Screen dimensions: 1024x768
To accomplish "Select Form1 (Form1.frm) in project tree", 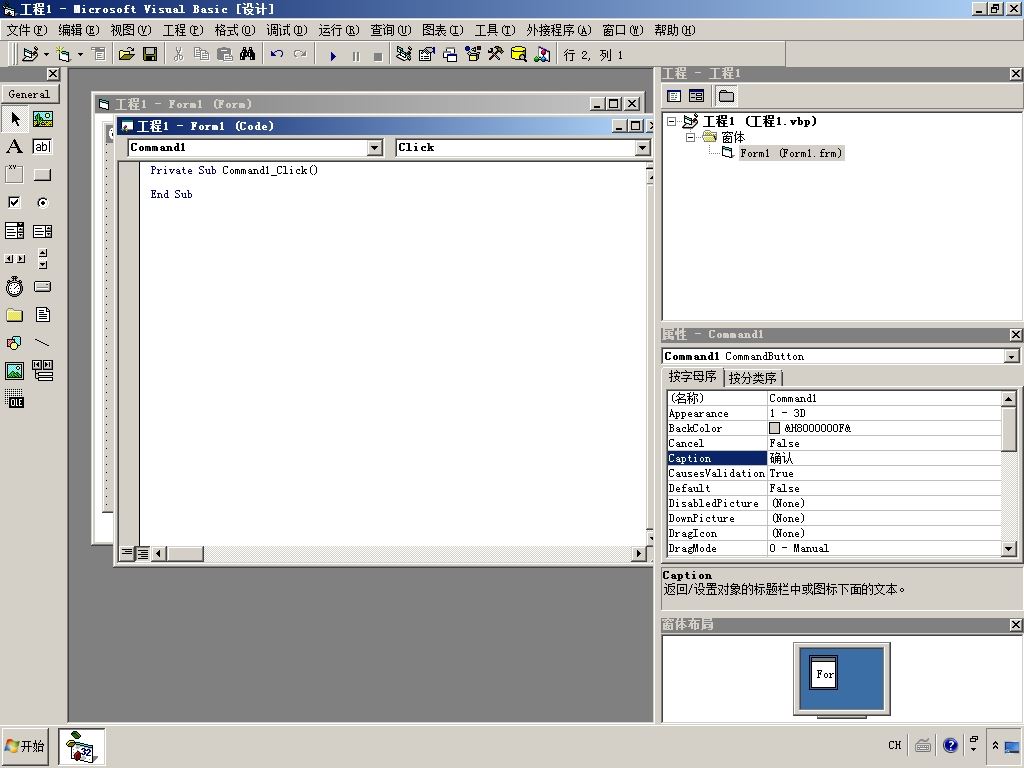I will tap(791, 153).
